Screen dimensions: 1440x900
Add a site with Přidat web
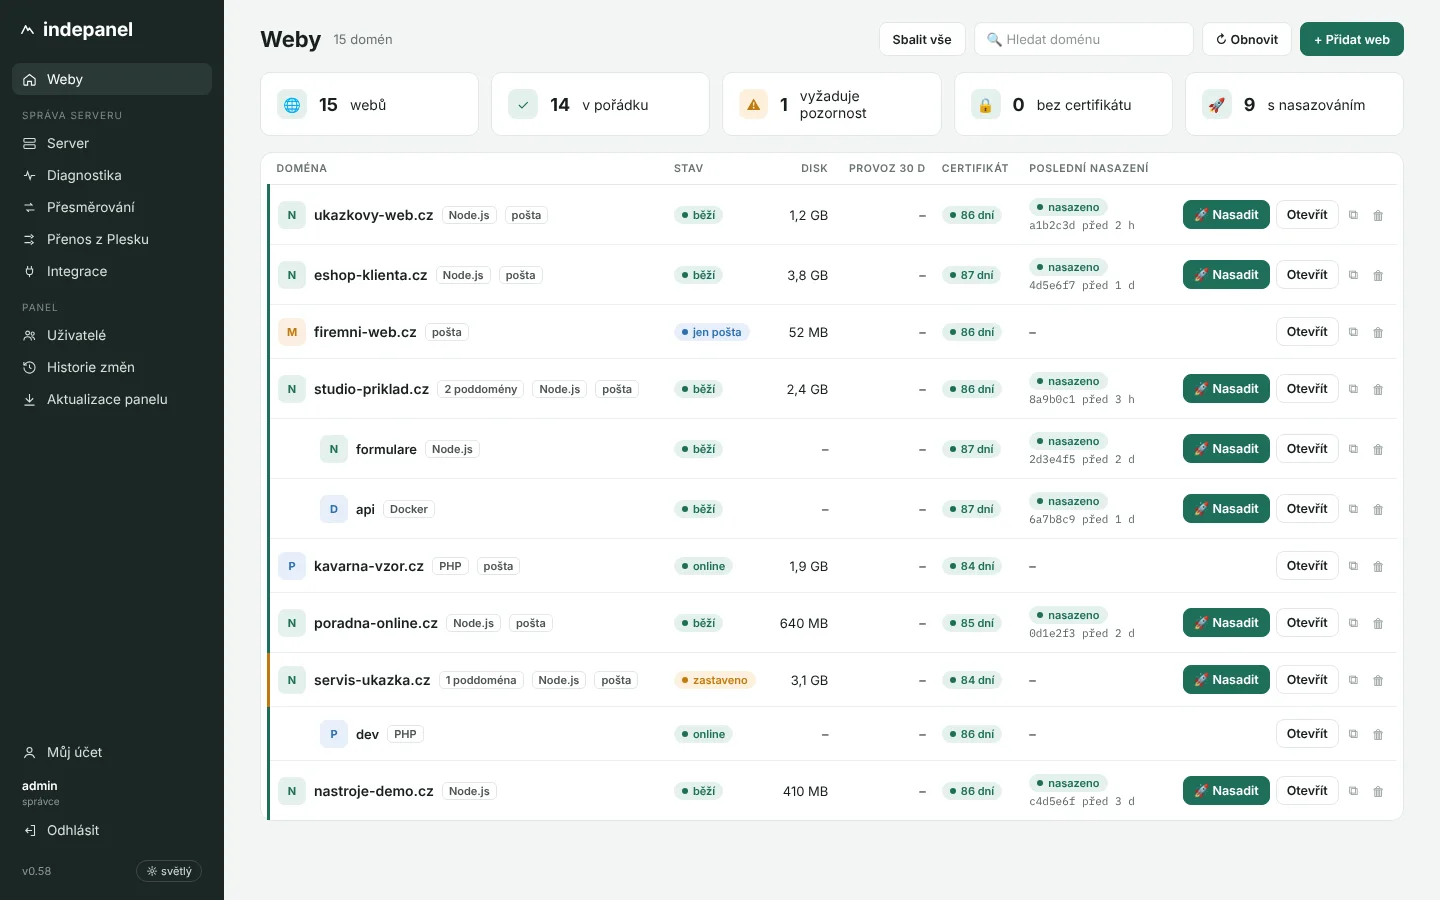[1352, 39]
